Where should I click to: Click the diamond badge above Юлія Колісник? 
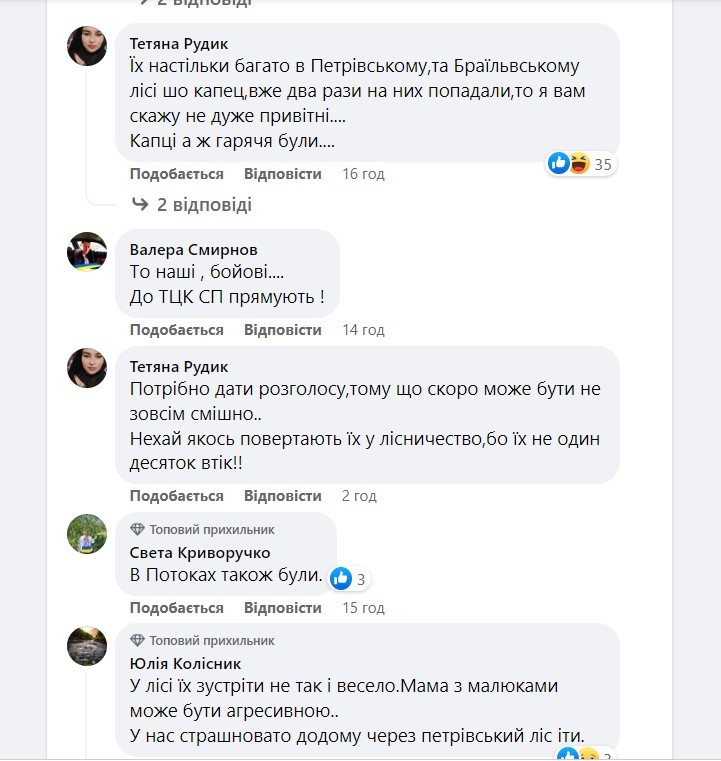(138, 640)
